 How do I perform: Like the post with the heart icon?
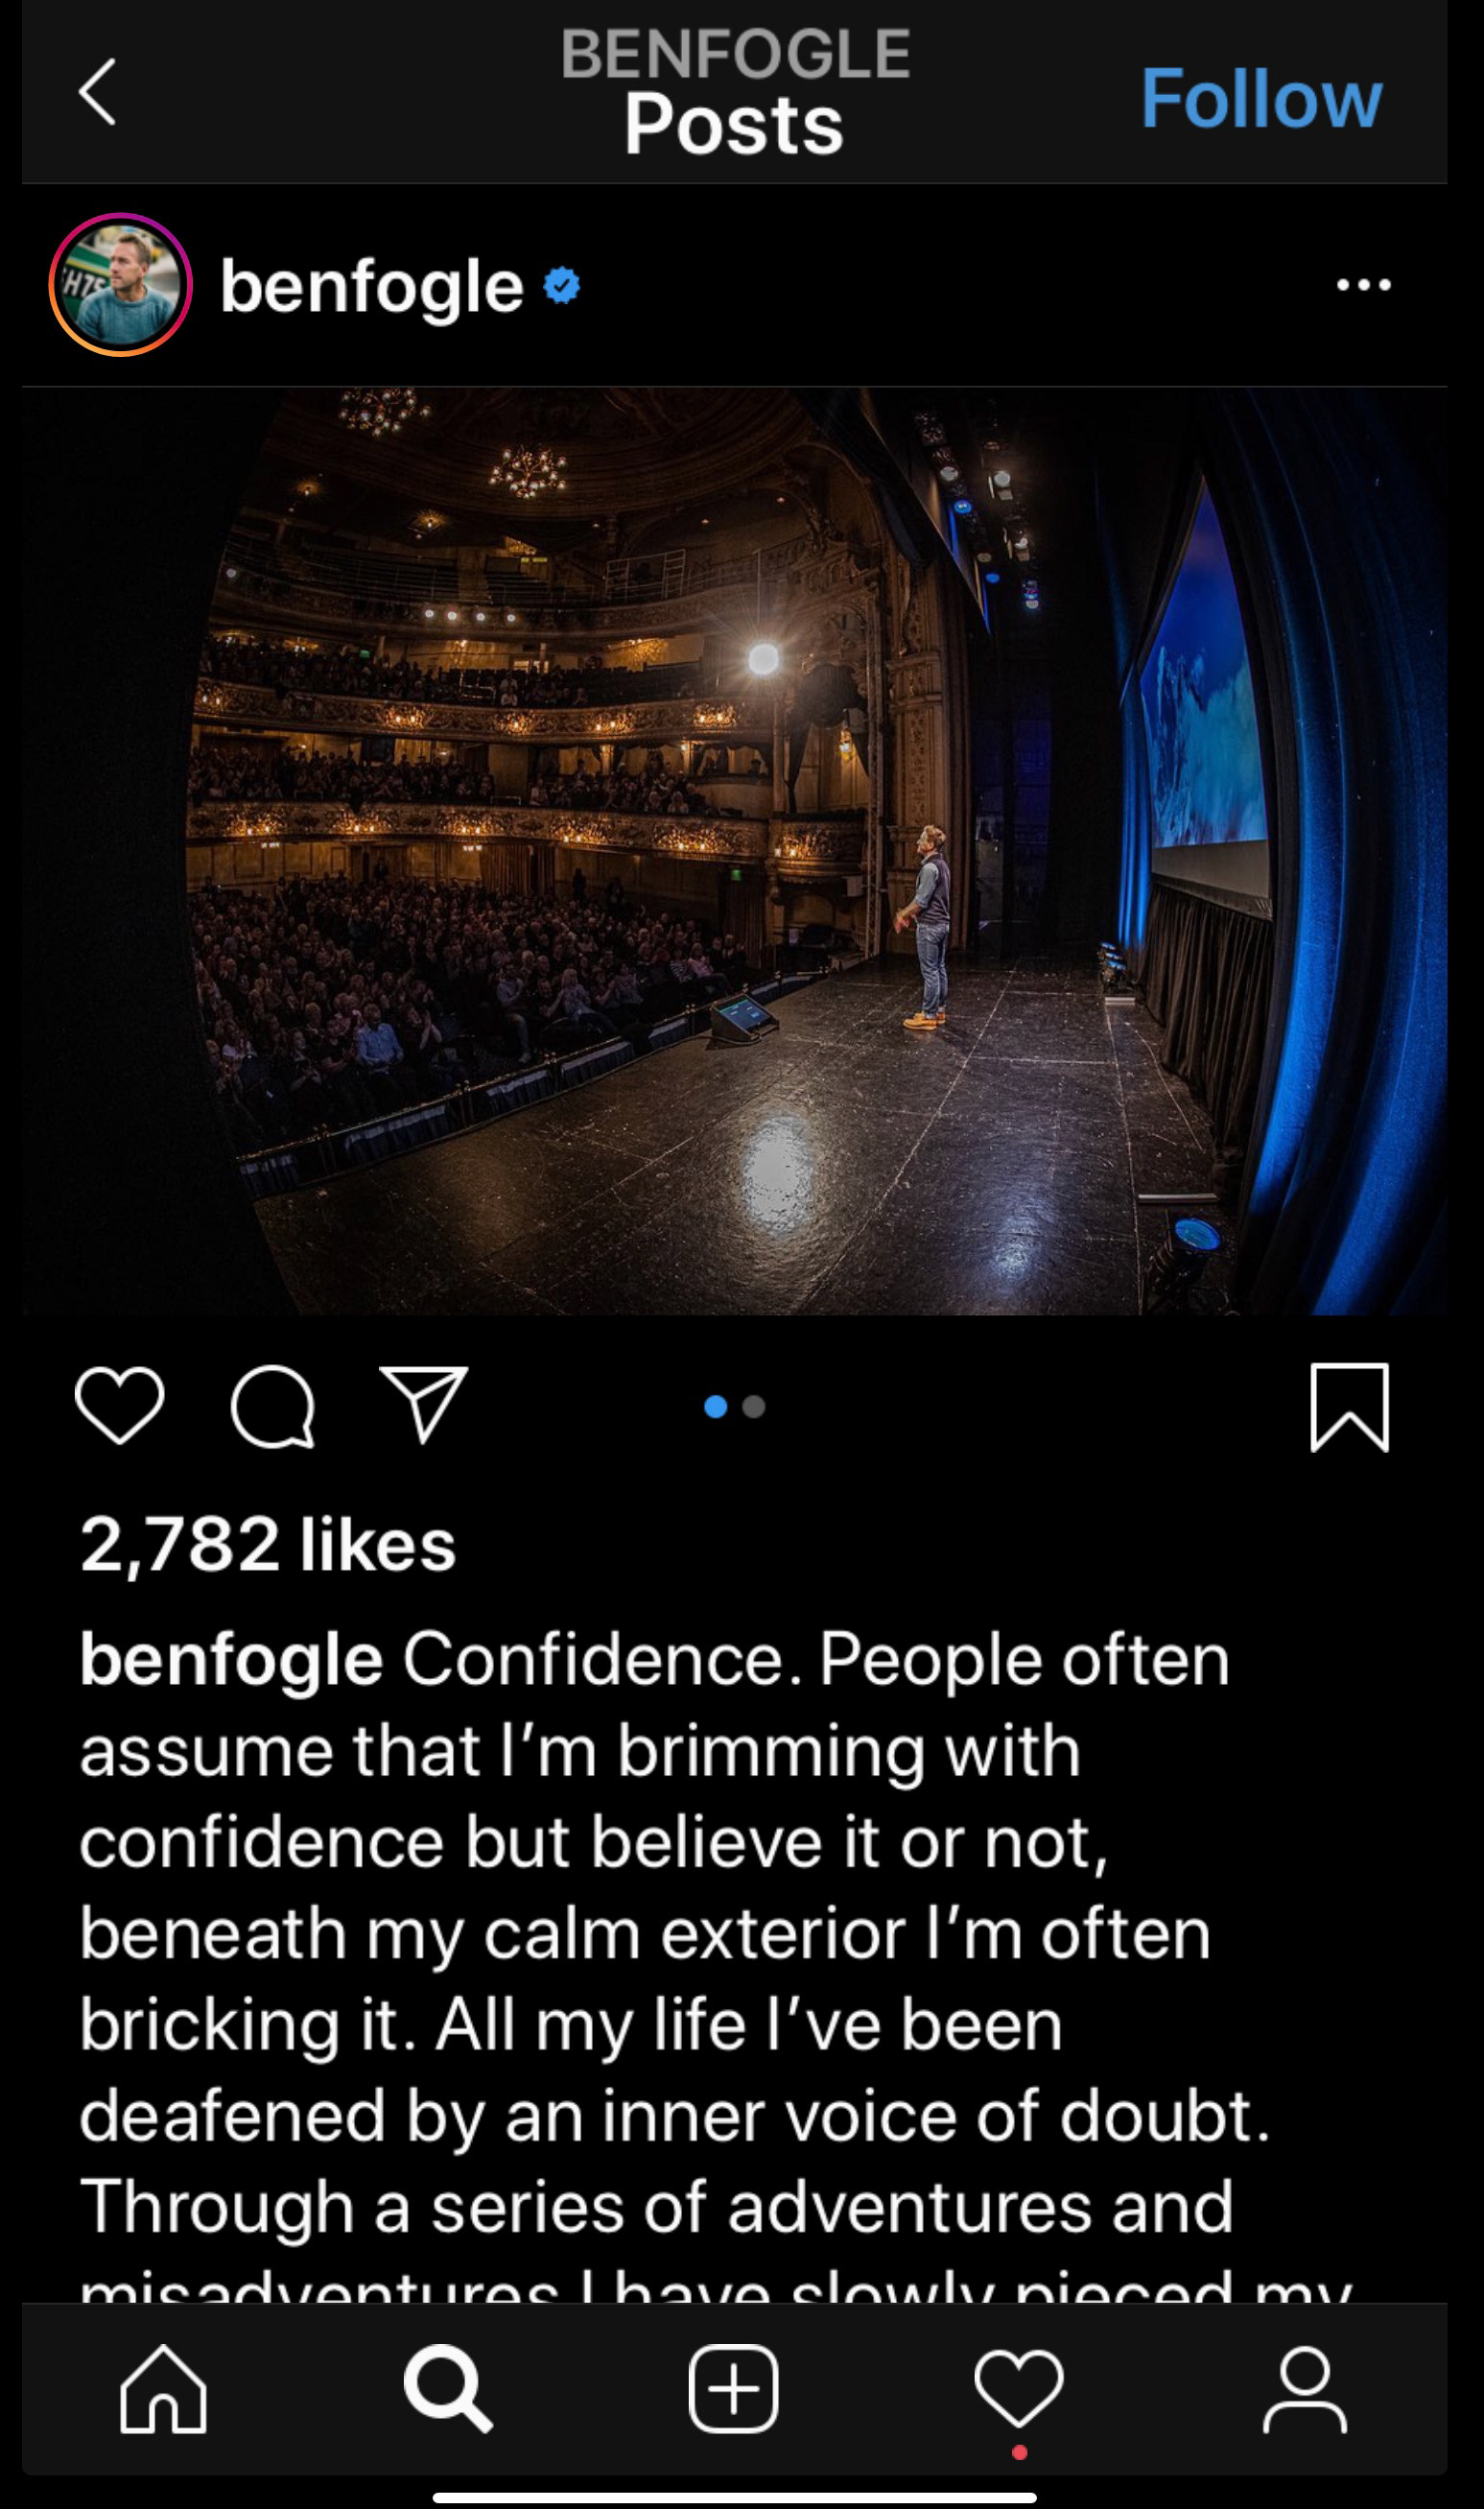(120, 1405)
